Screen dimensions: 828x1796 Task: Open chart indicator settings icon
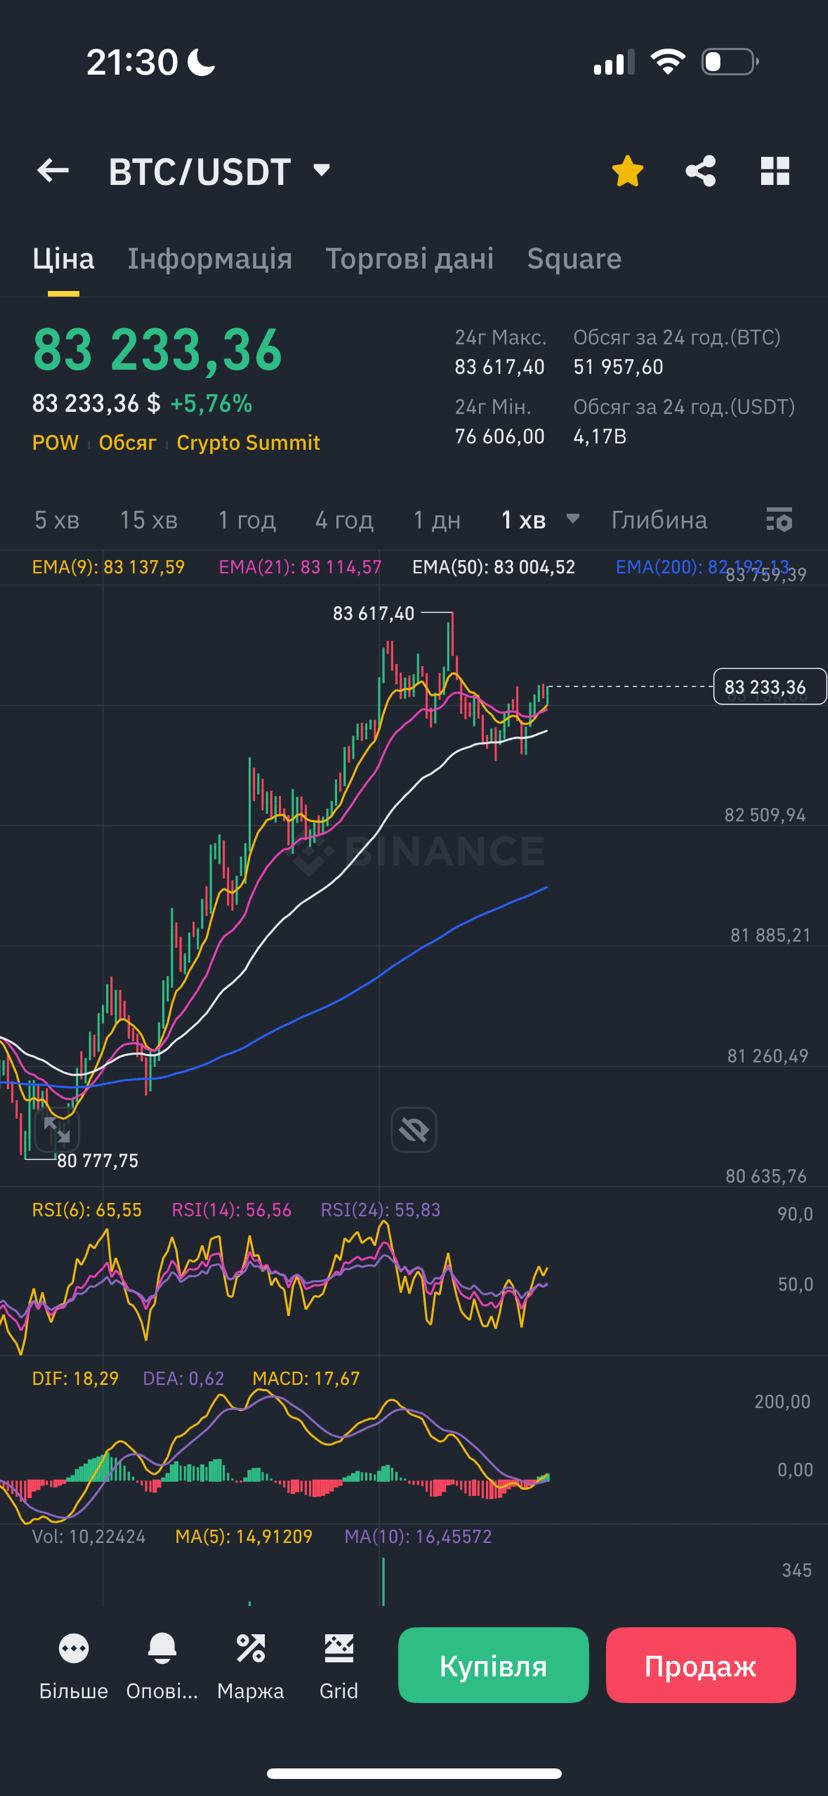(x=779, y=520)
